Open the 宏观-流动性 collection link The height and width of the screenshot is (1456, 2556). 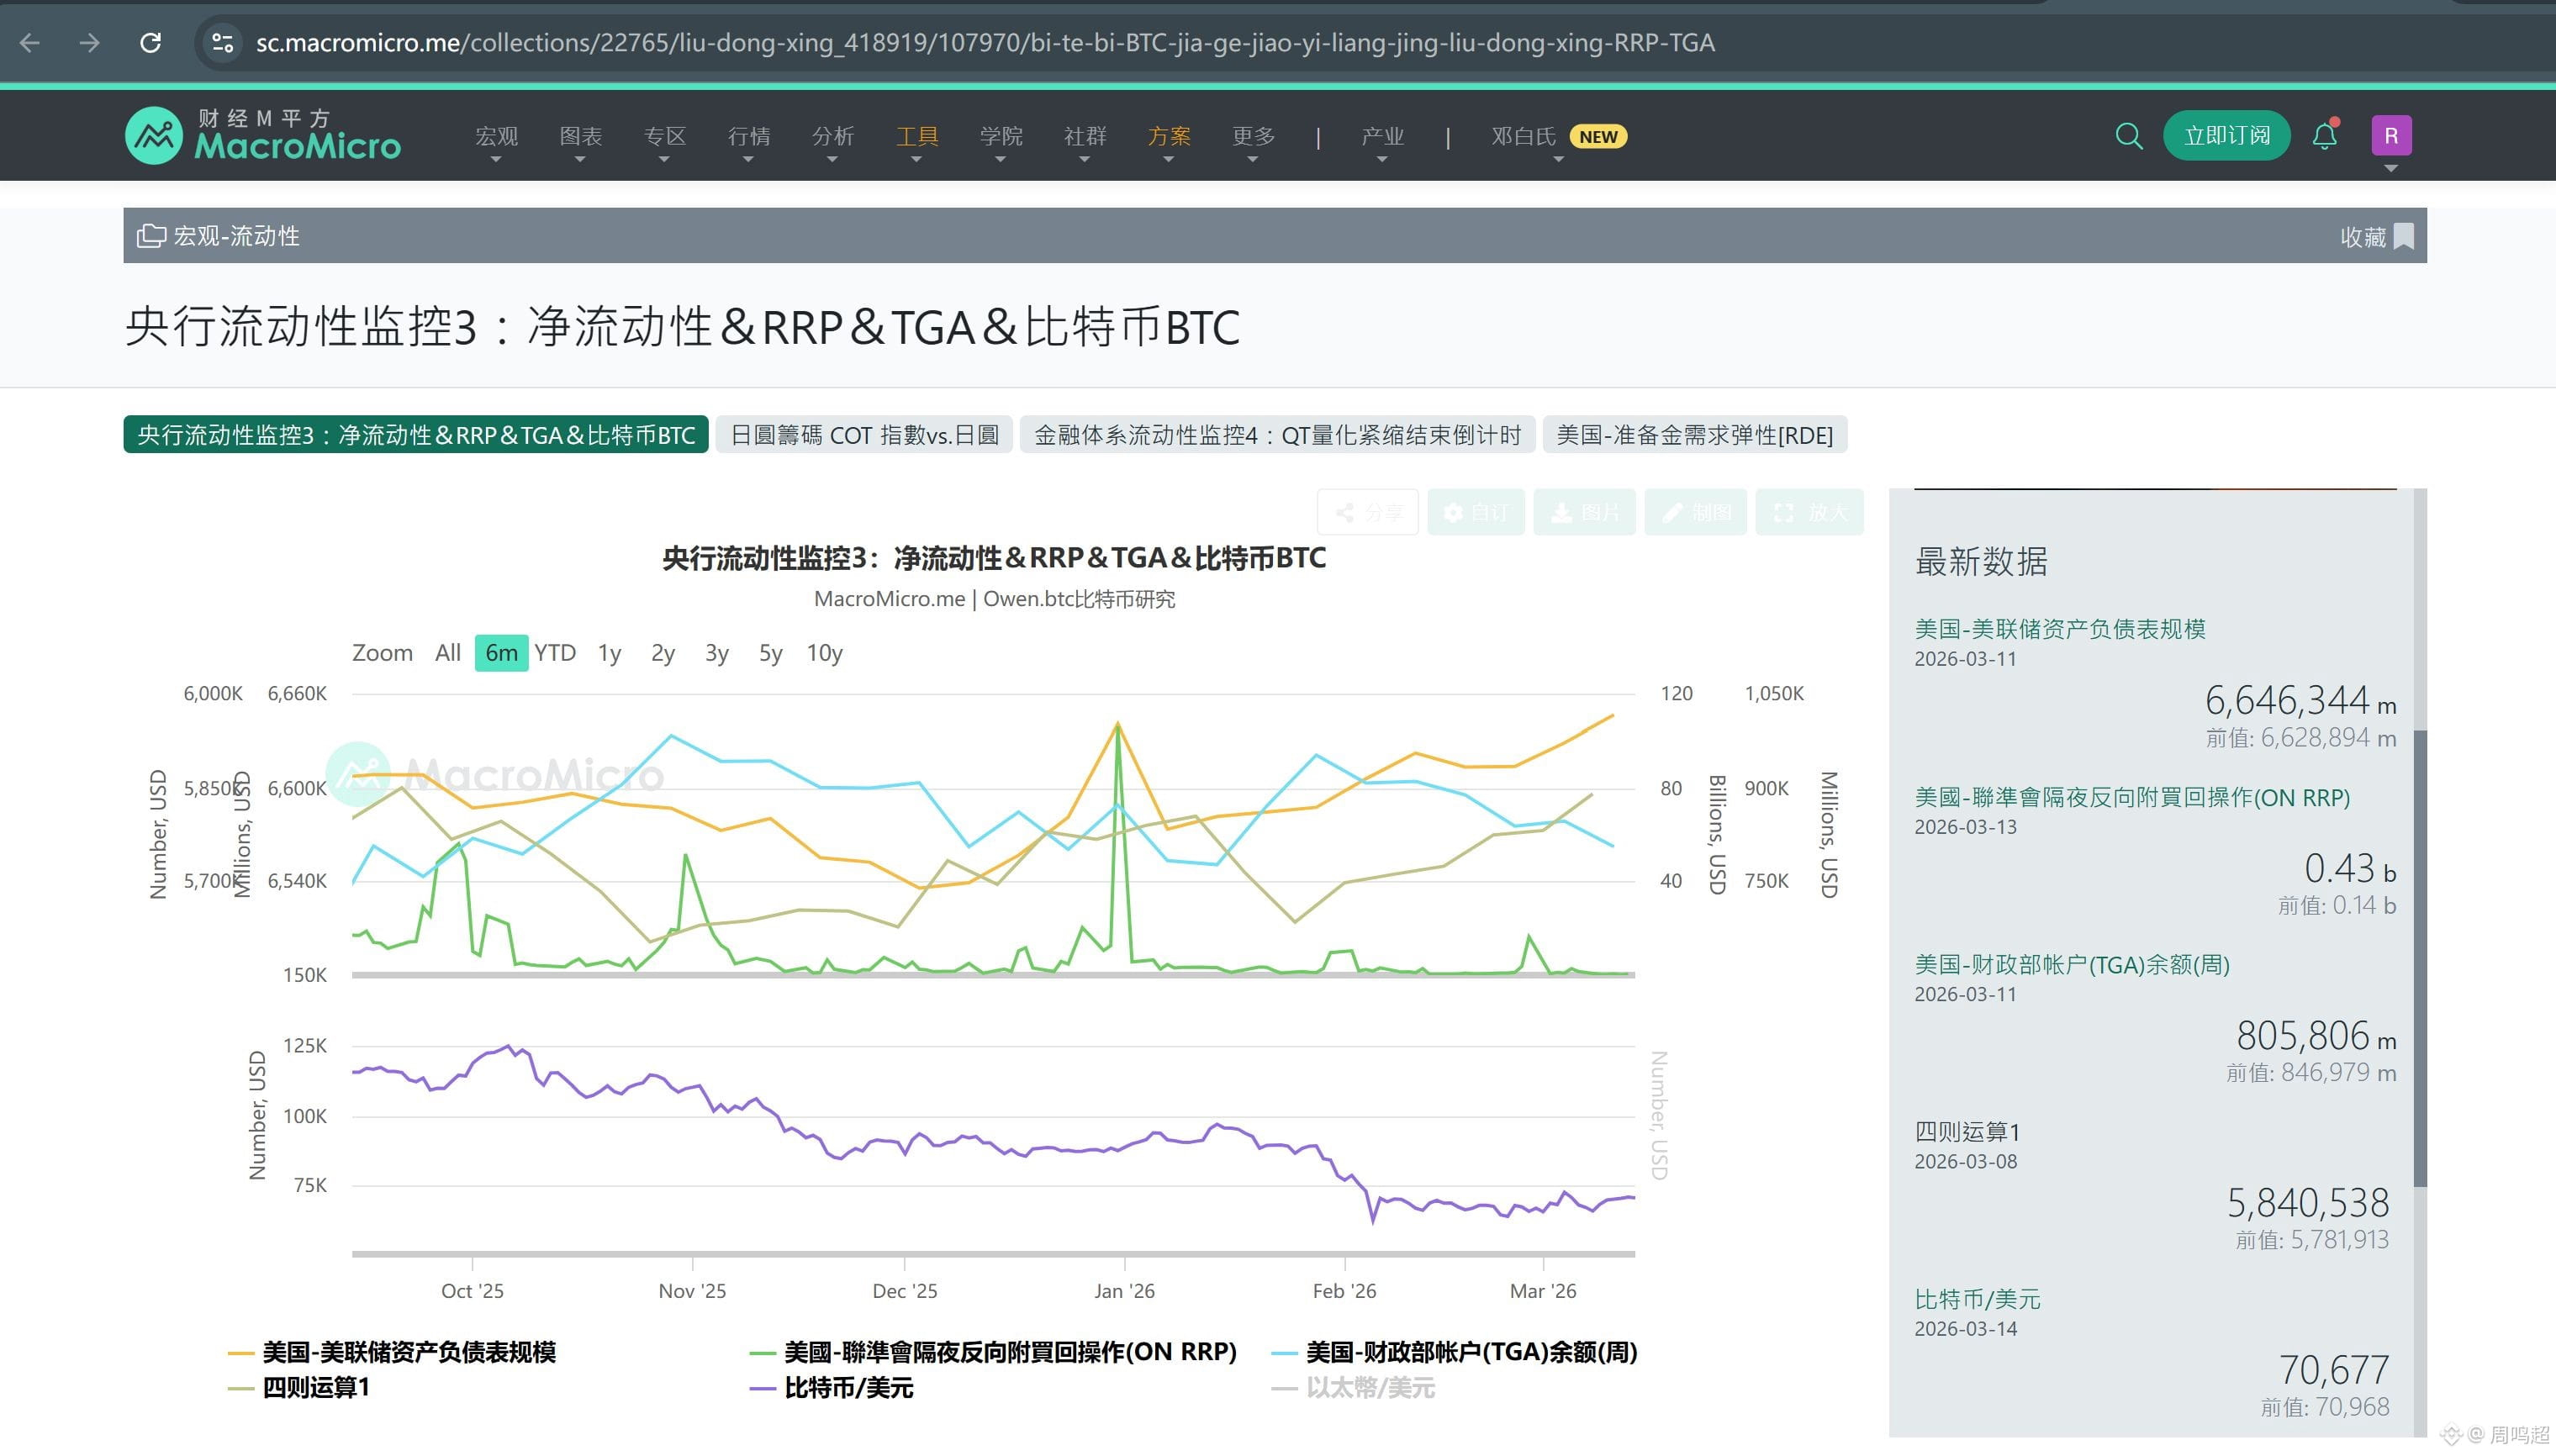click(236, 236)
